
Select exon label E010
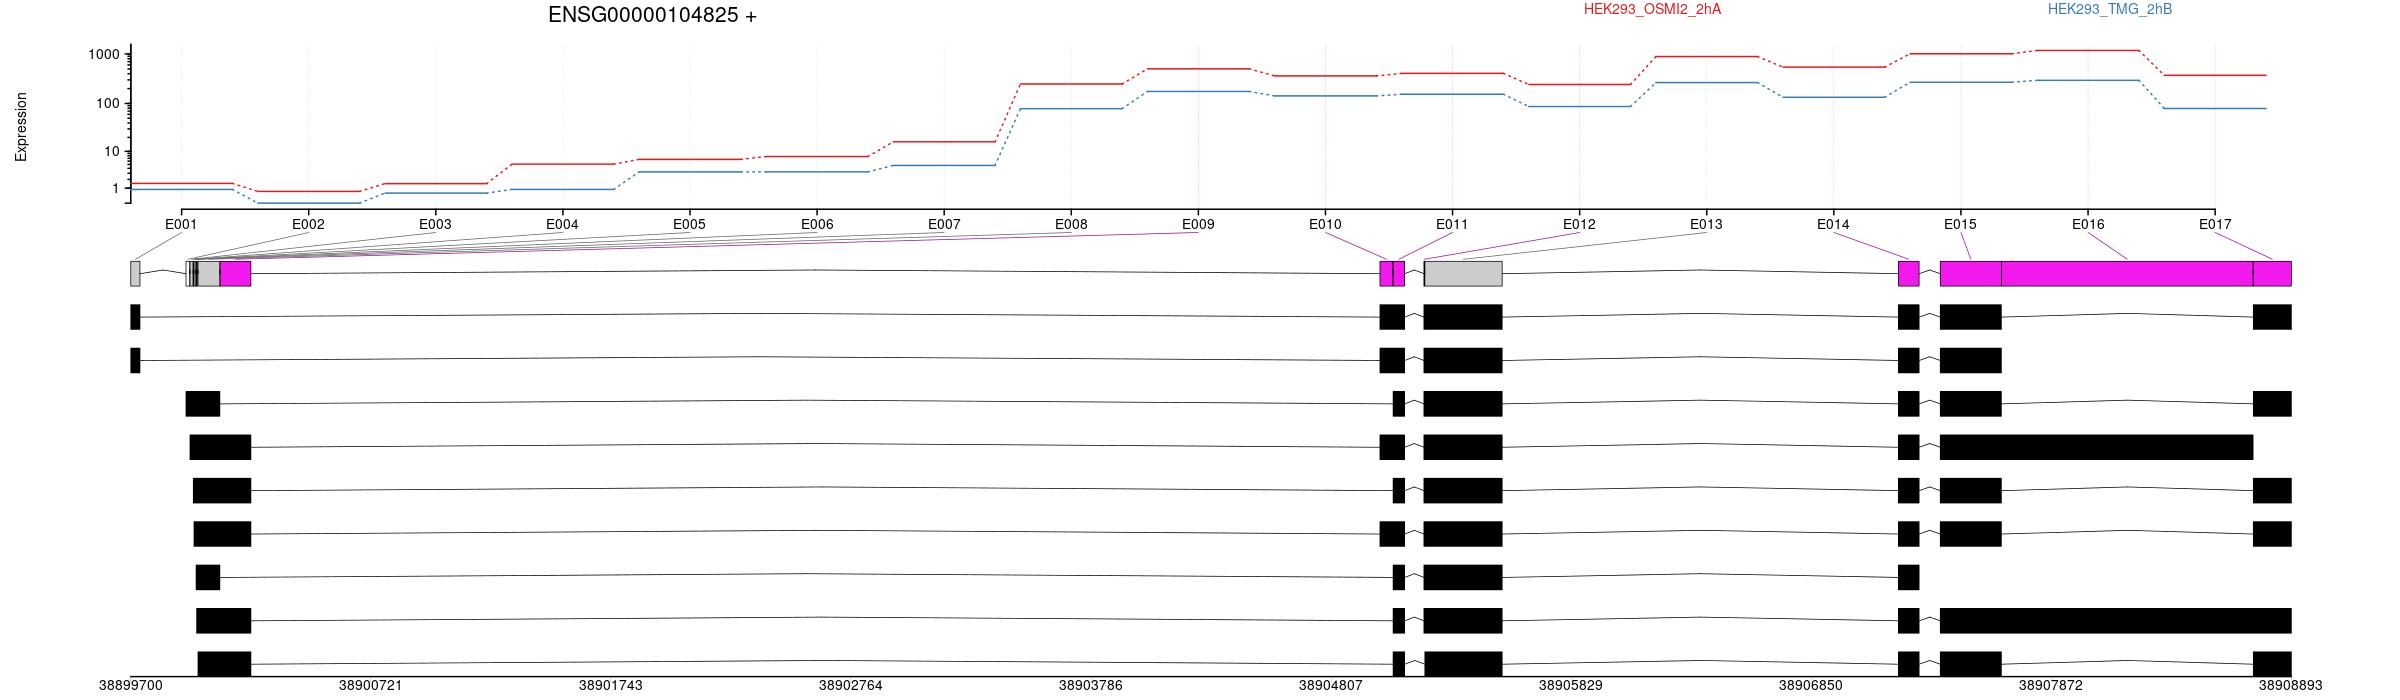coord(1325,224)
